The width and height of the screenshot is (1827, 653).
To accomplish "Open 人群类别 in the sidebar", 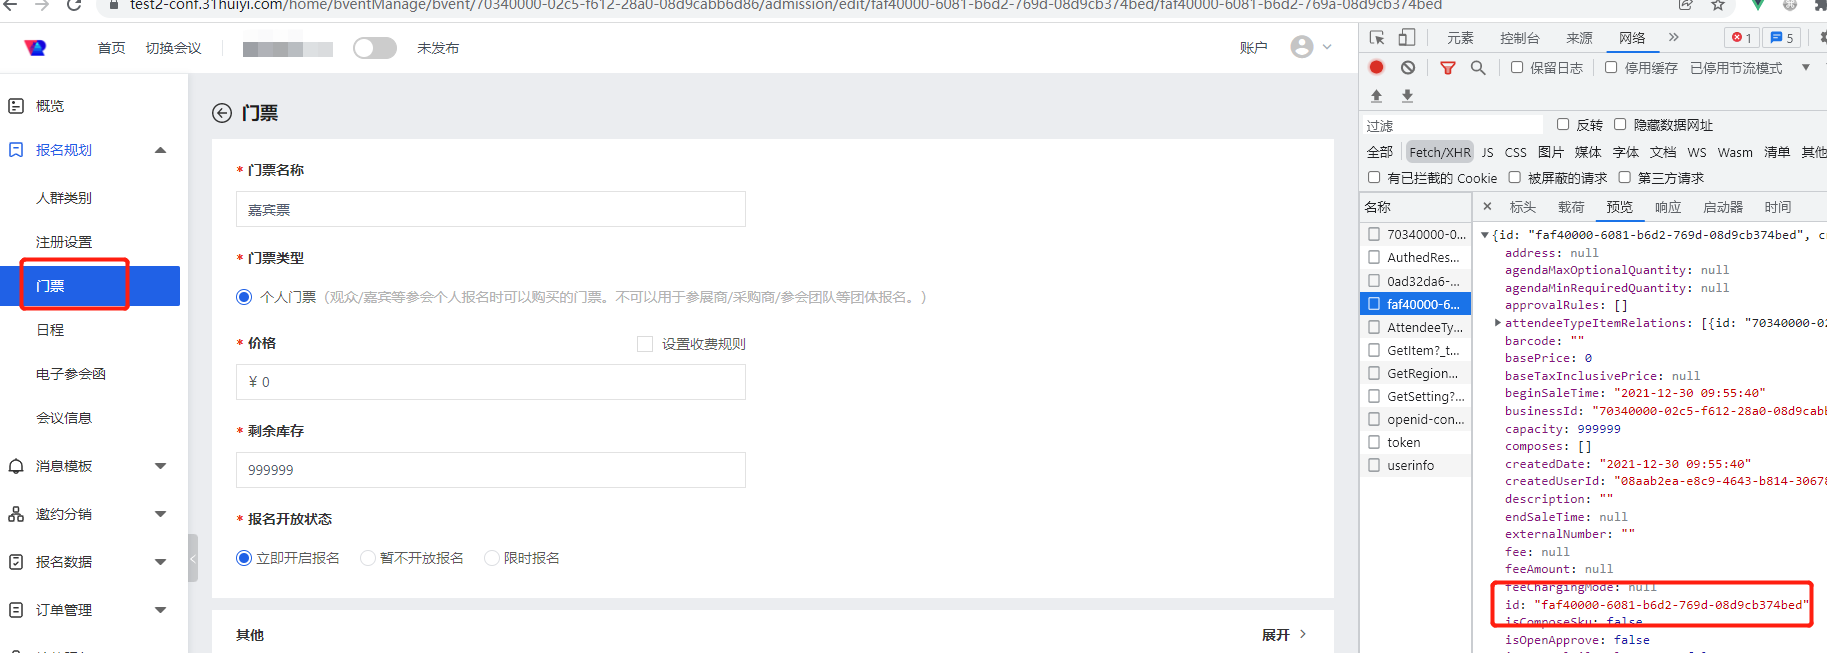I will [64, 198].
